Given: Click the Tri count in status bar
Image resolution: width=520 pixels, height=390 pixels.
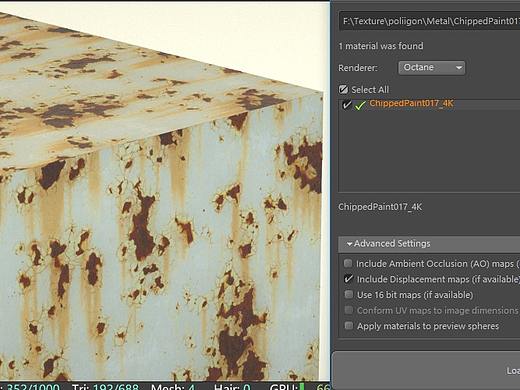Looking at the screenshot, I should (x=105, y=387).
